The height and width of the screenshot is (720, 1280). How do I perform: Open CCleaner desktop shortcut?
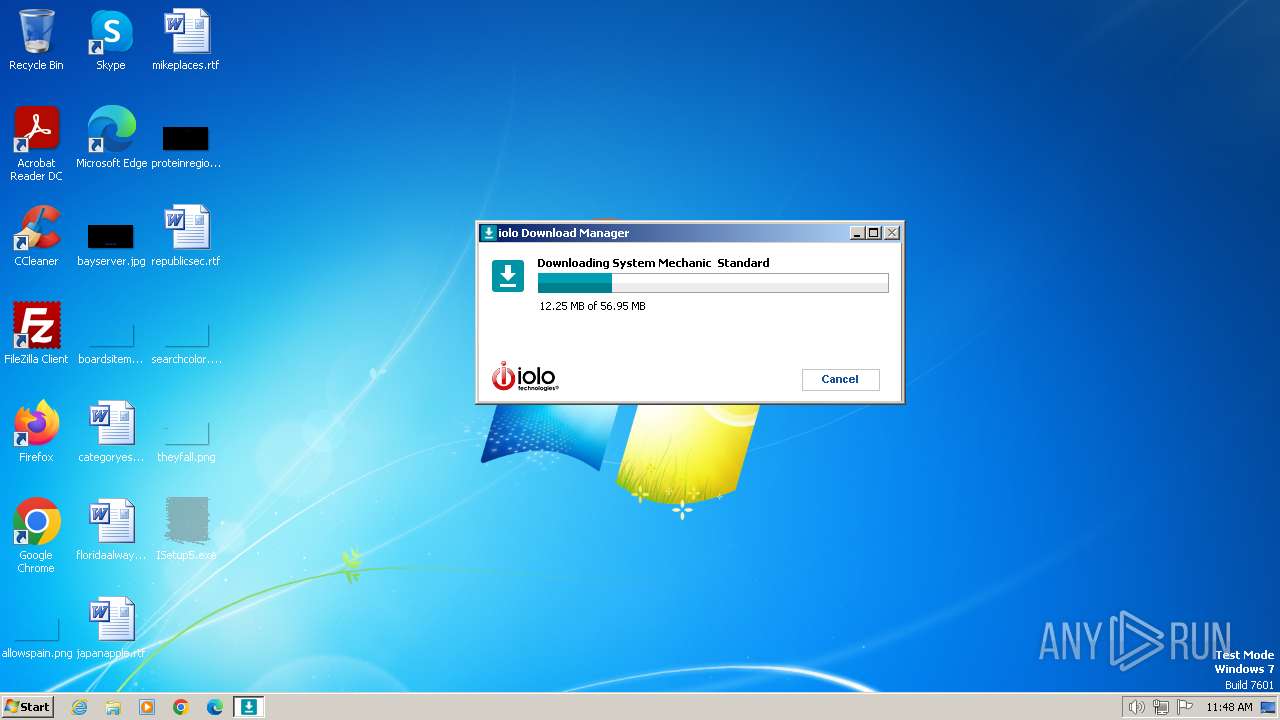coord(36,235)
